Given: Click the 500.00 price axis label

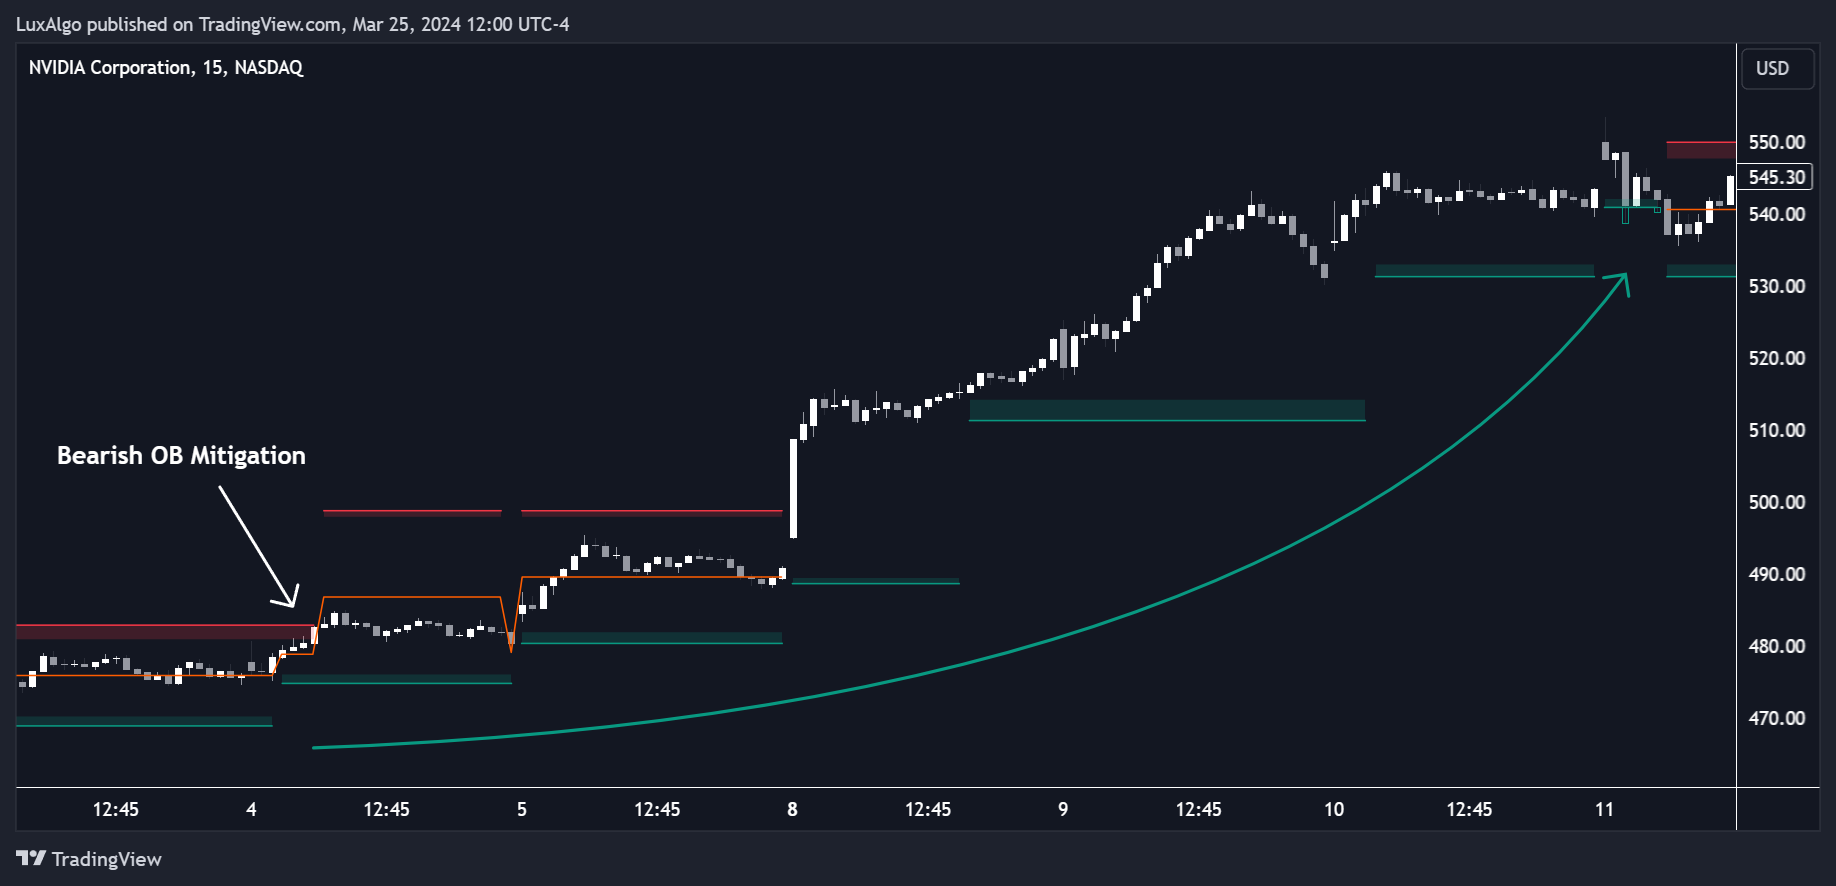Looking at the screenshot, I should click(x=1776, y=502).
